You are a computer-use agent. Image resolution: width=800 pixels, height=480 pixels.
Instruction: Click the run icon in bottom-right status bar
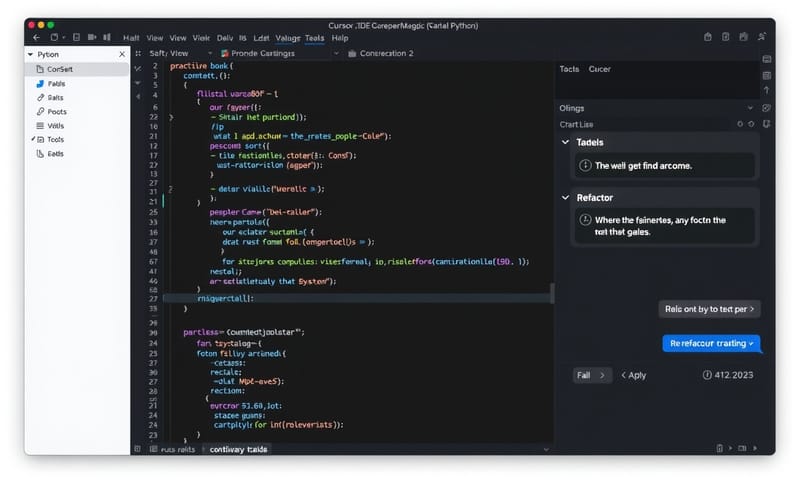click(x=755, y=448)
